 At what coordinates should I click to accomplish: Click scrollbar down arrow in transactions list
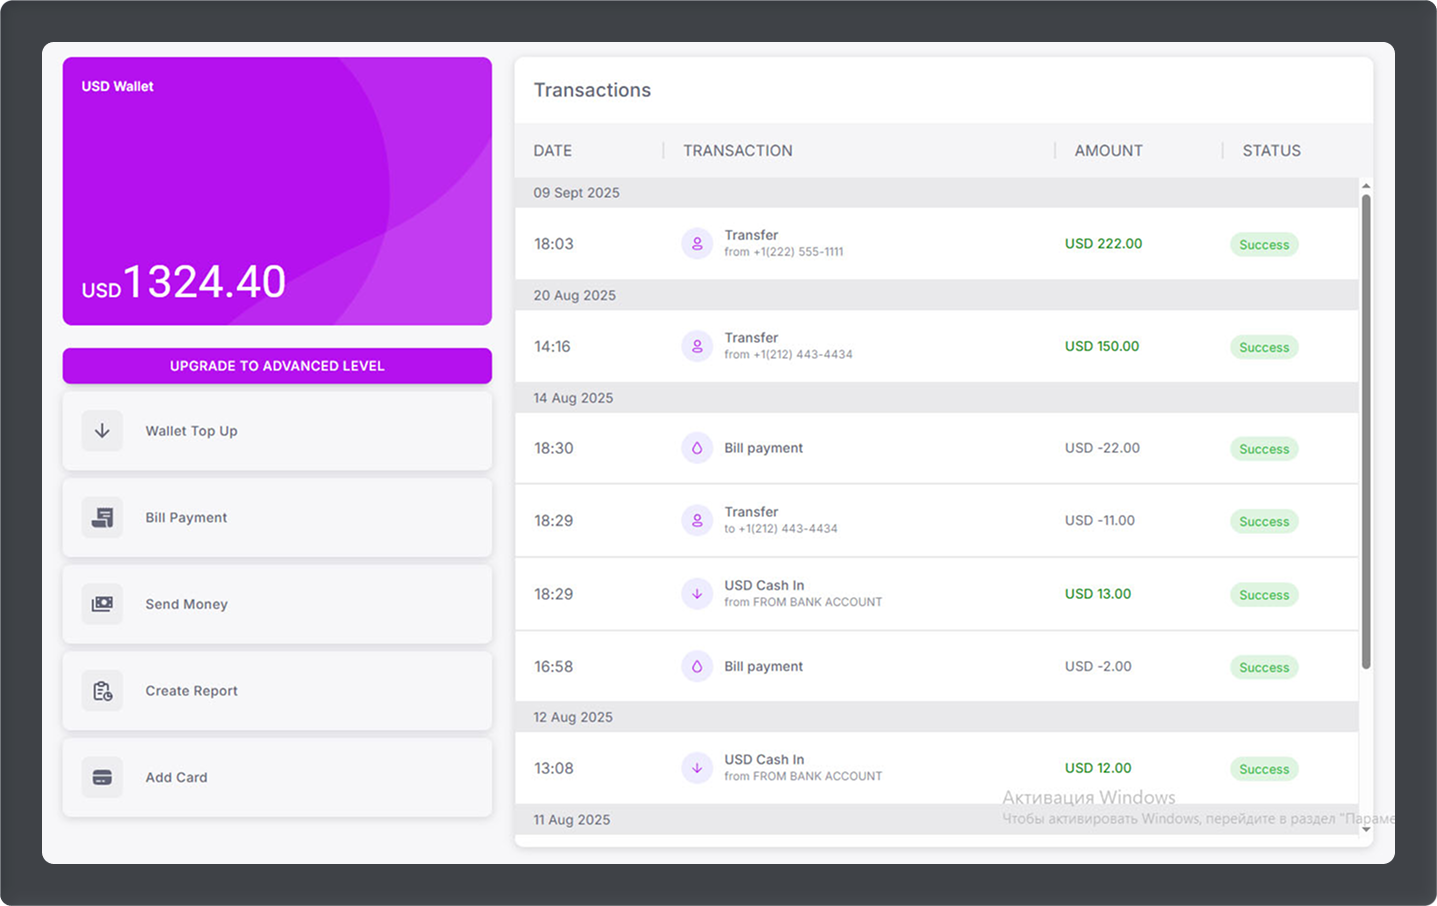coord(1366,829)
